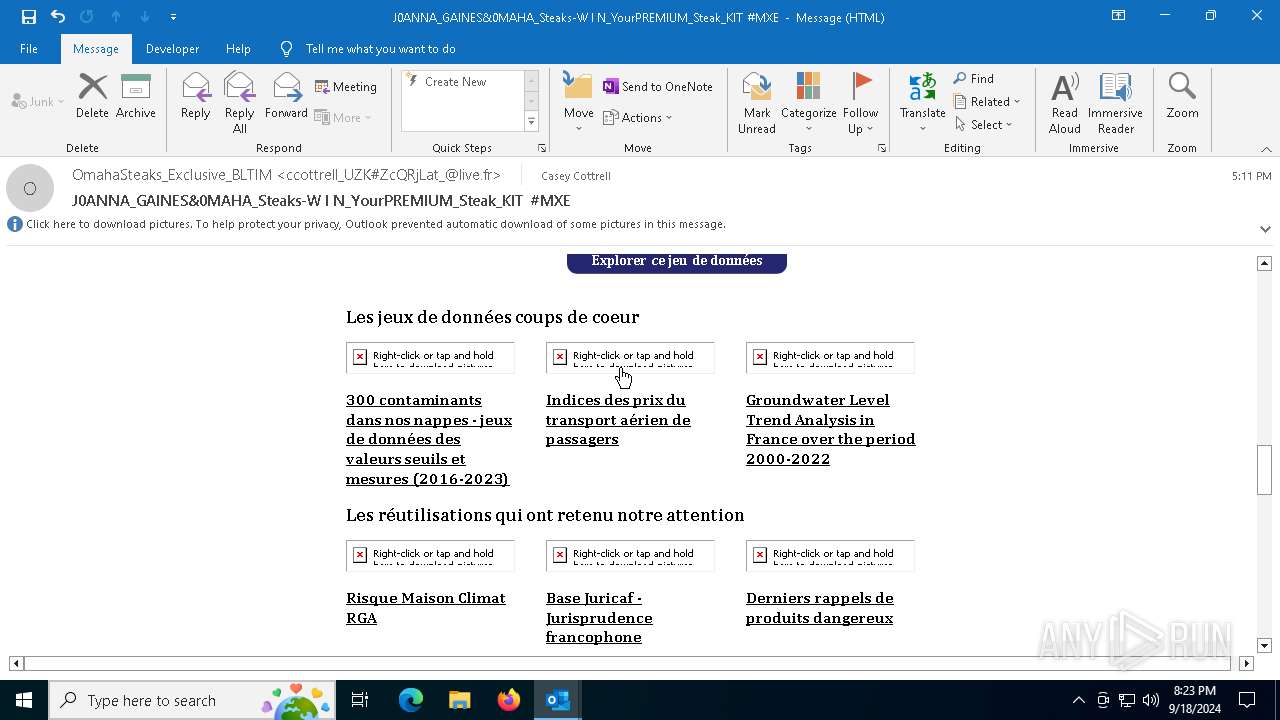This screenshot has height=720, width=1280.
Task: Click the volume icon in system tray
Action: pos(1151,700)
